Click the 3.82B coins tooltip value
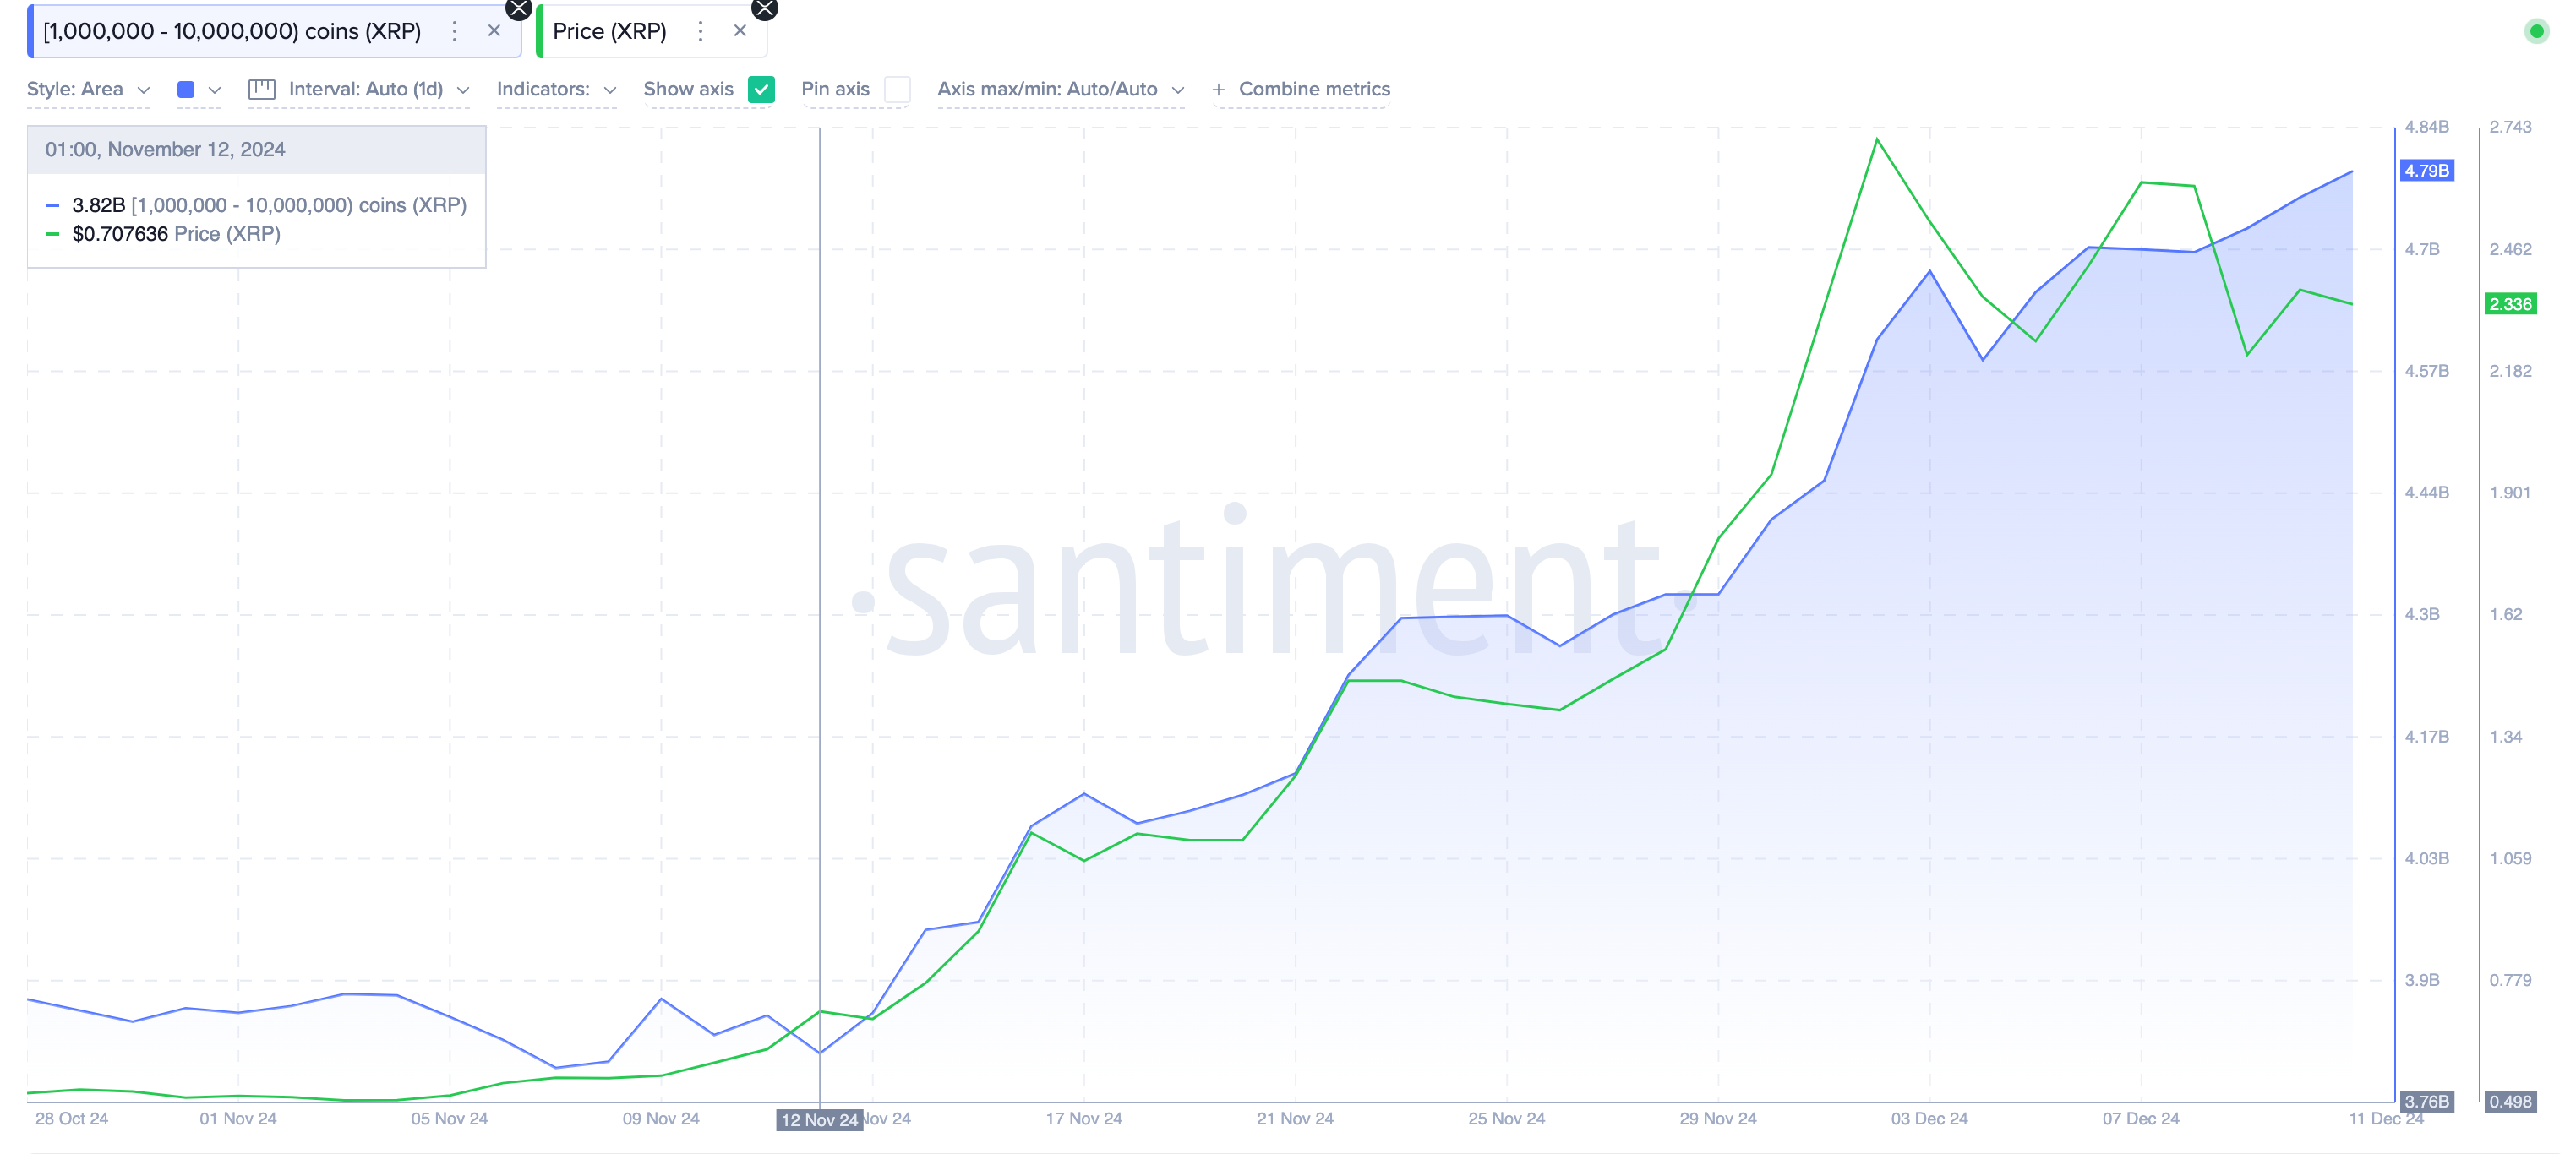Image resolution: width=2576 pixels, height=1154 pixels. click(98, 205)
